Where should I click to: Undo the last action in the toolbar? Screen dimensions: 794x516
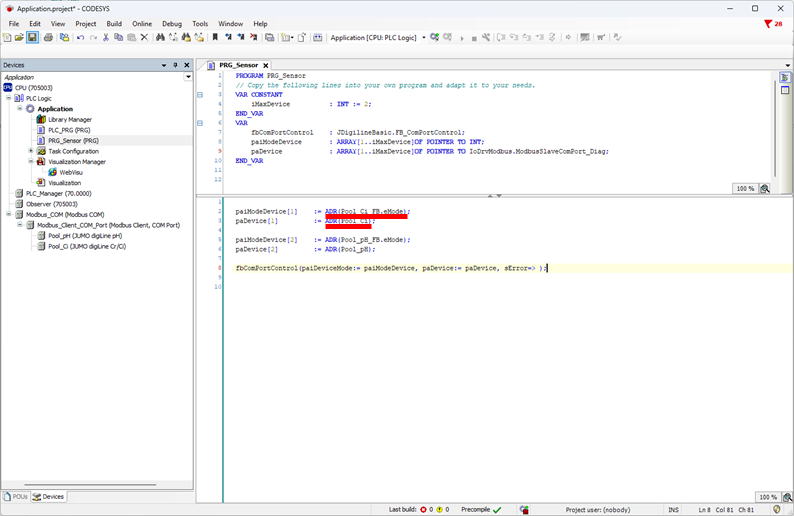coord(80,37)
